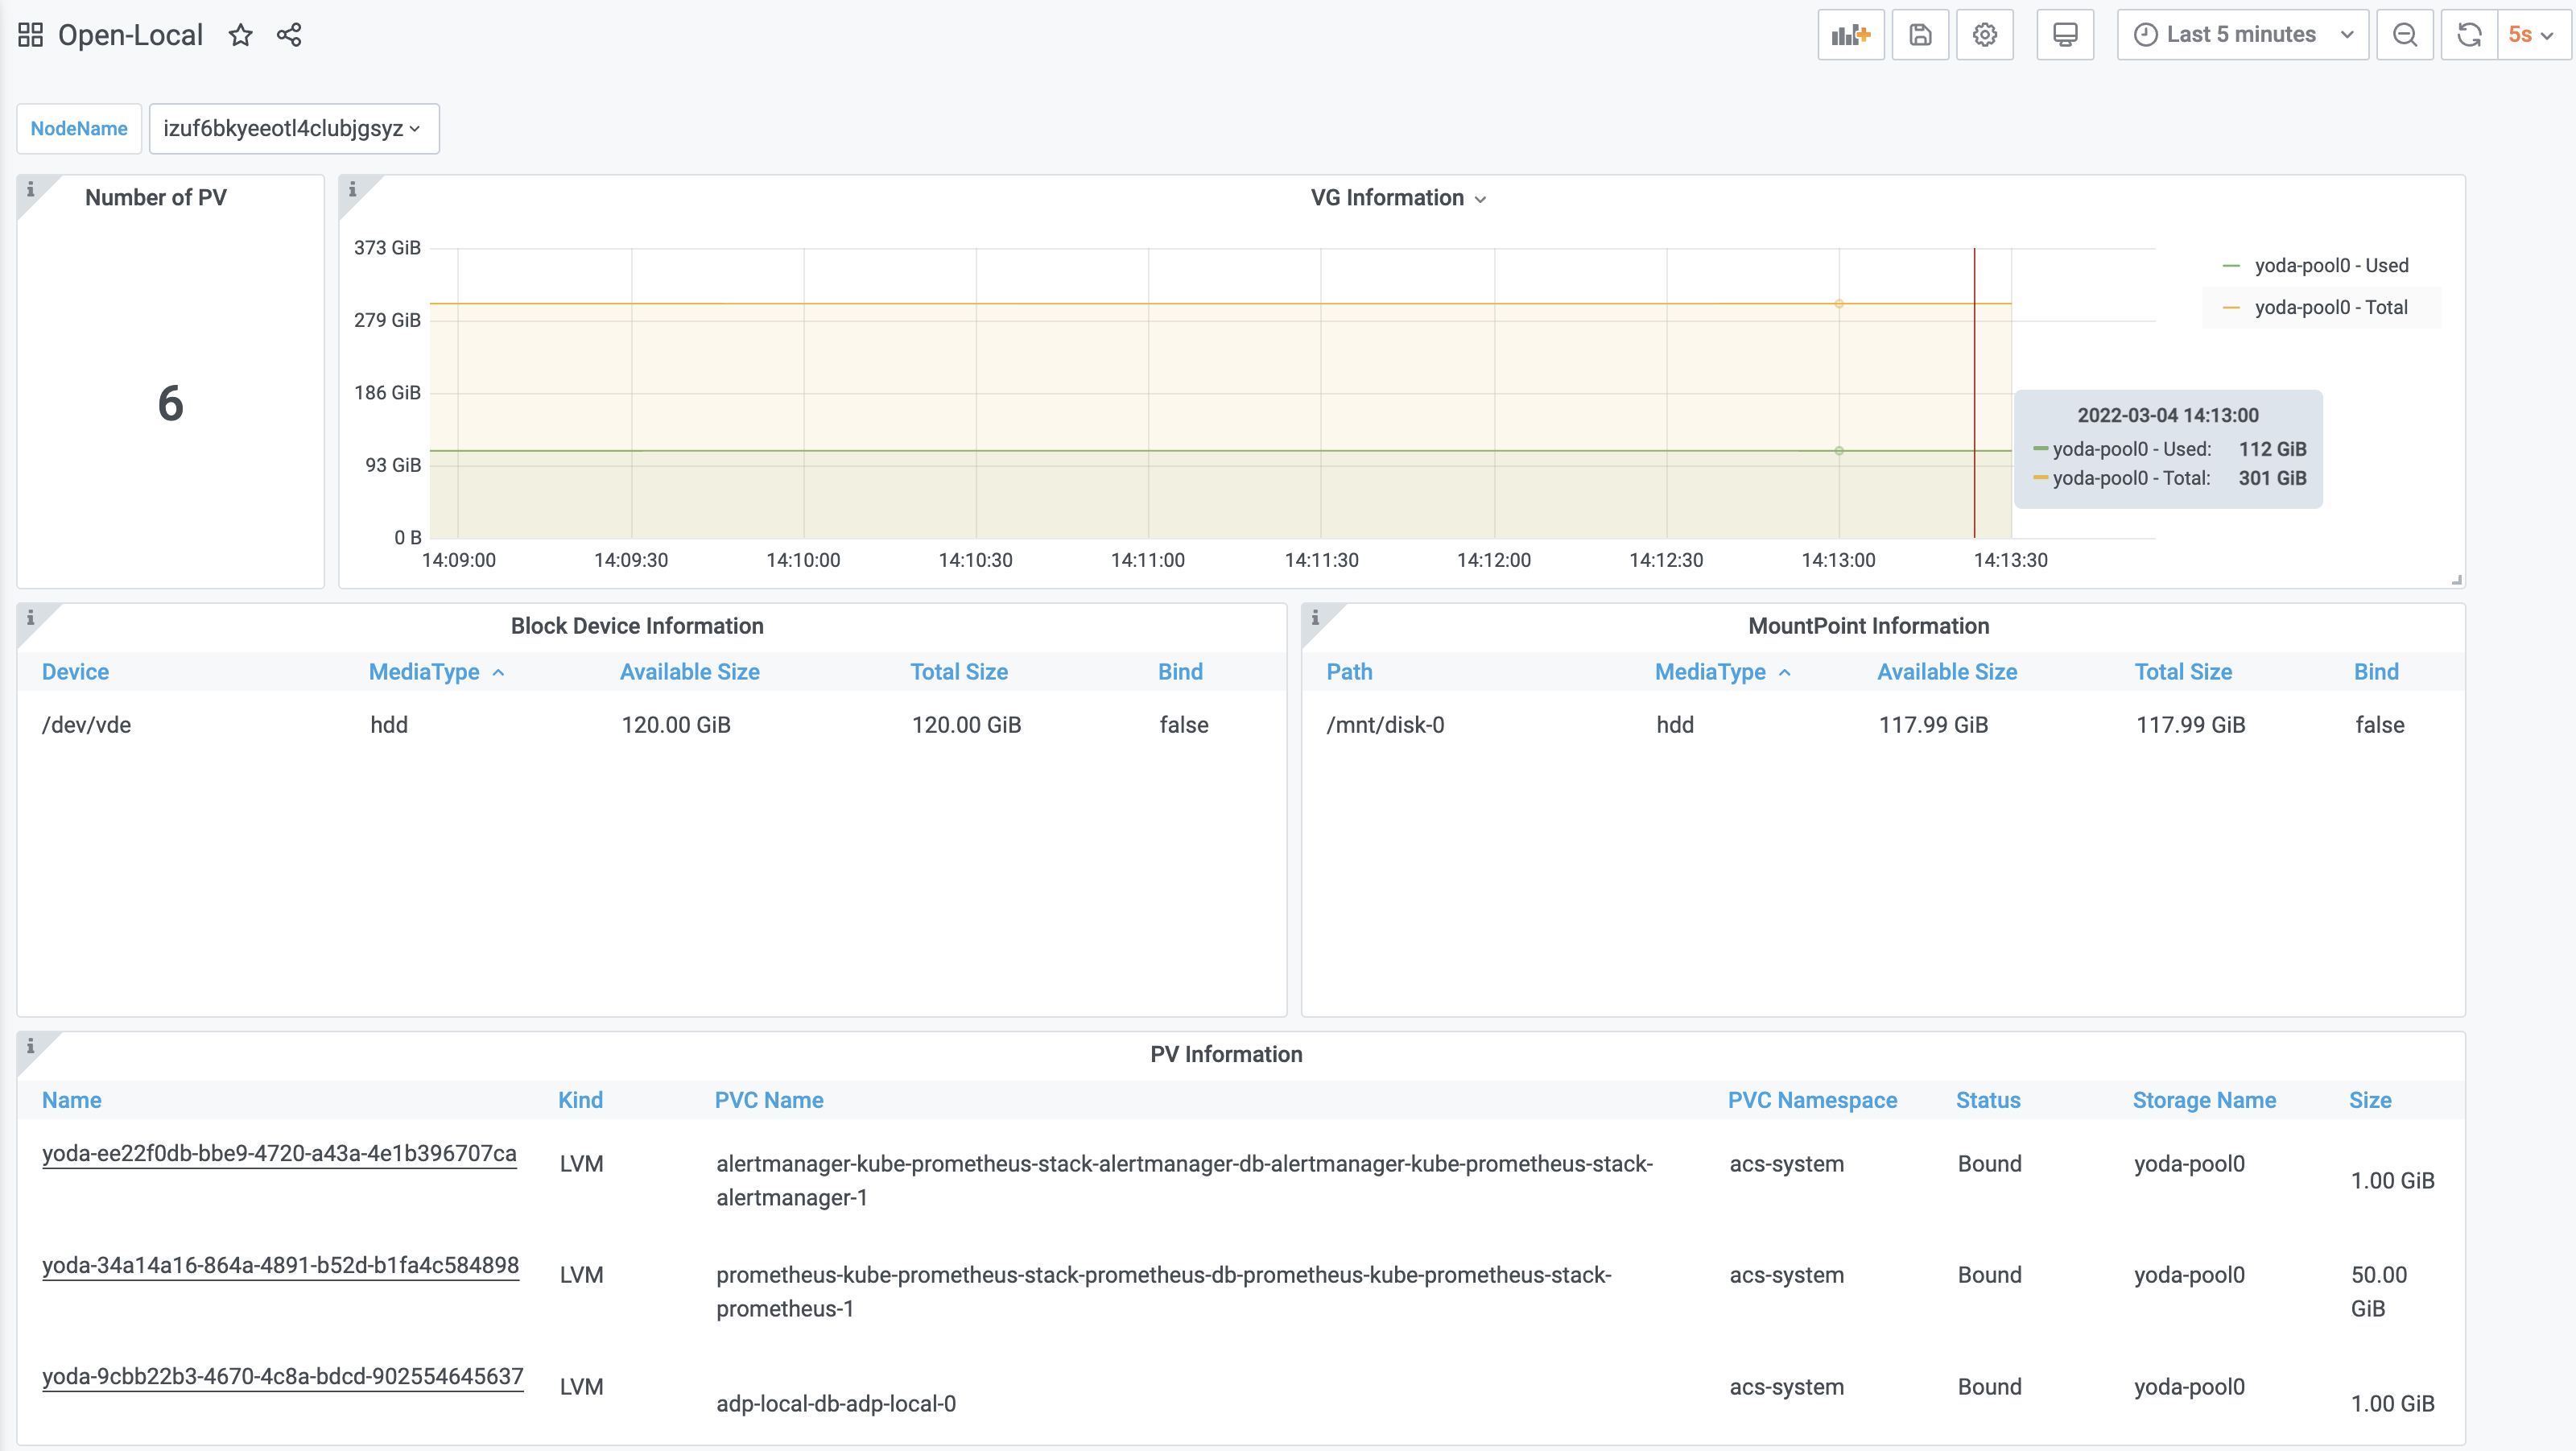This screenshot has height=1451, width=2576.
Task: Toggle yoda-pool0 - Used series in legend
Action: click(2330, 265)
